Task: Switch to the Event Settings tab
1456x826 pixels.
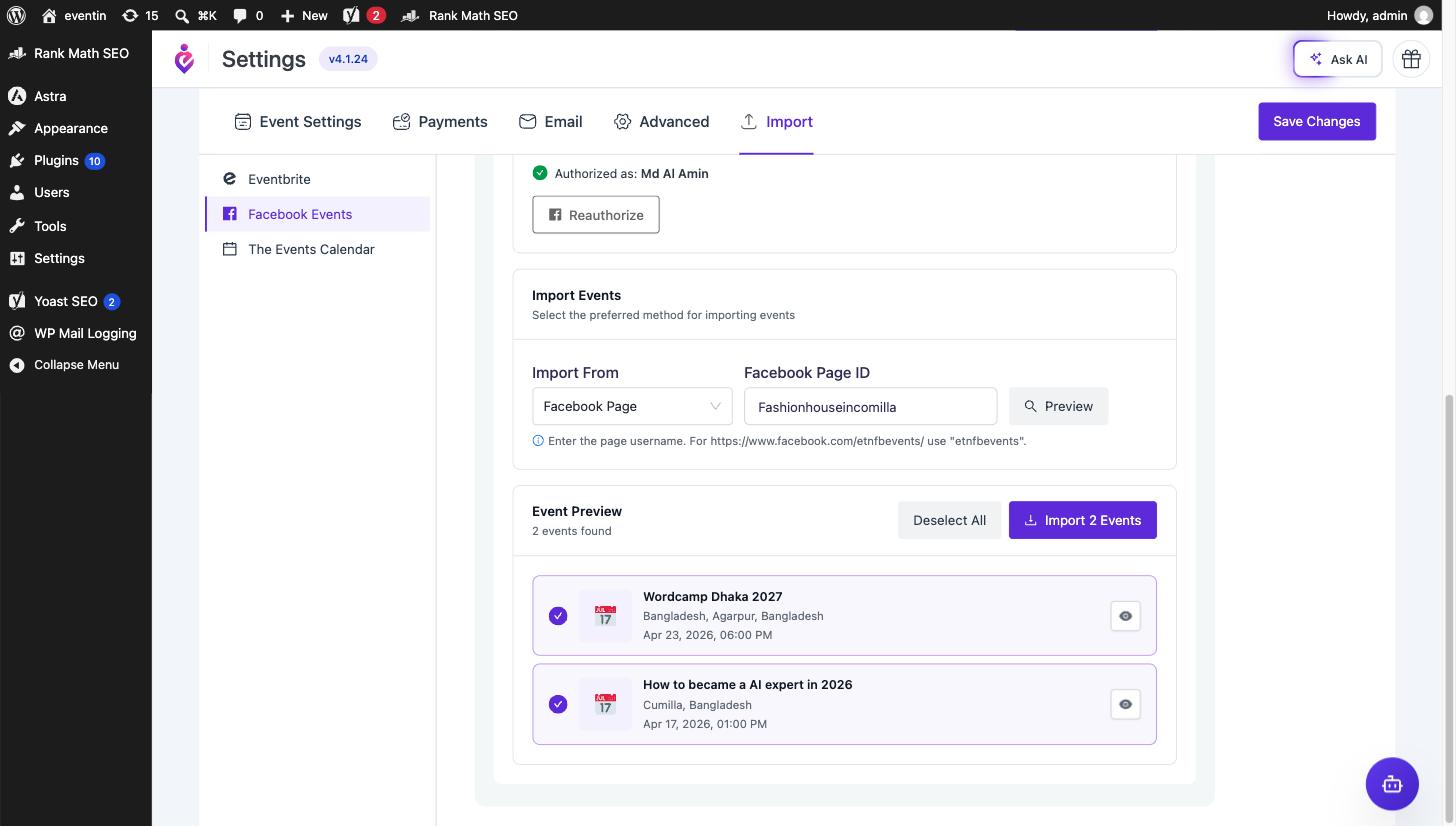Action: pos(298,121)
